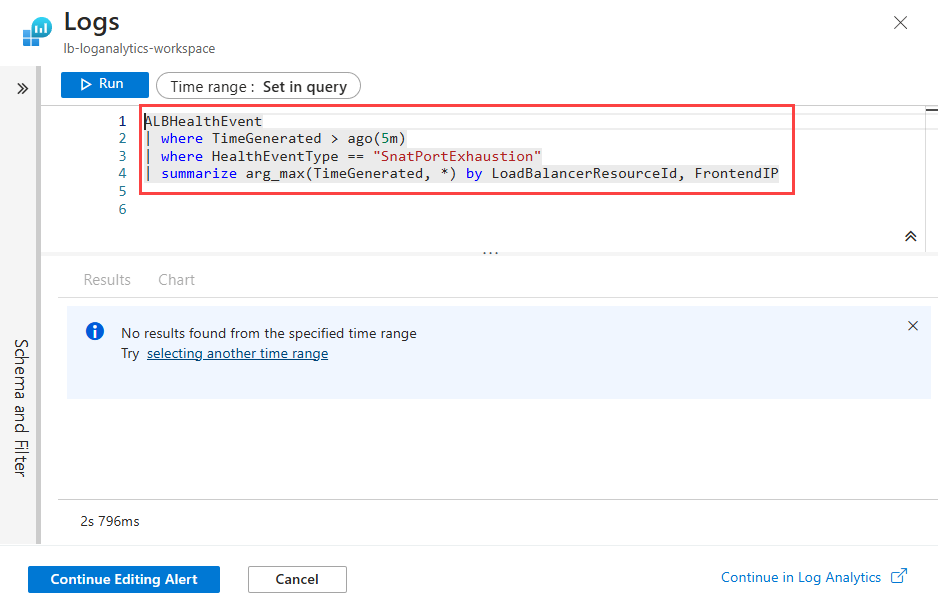
Task: Open the Time range selector
Action: click(258, 86)
